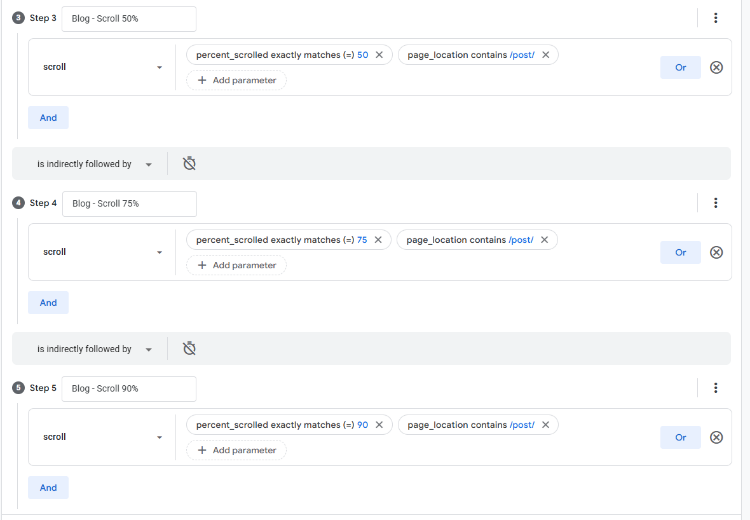Remove the Step 3 scroll condition
750x520 pixels.
coord(716,67)
